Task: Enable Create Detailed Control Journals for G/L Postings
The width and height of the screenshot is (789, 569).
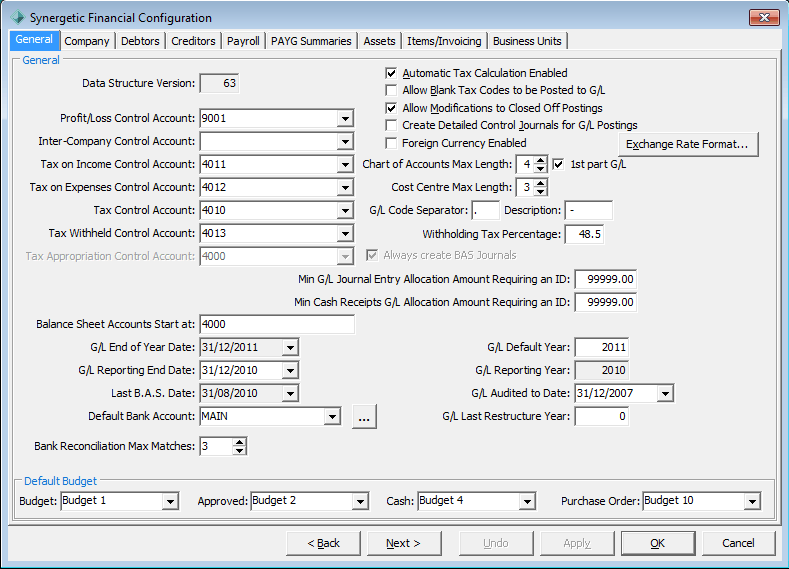Action: (391, 125)
